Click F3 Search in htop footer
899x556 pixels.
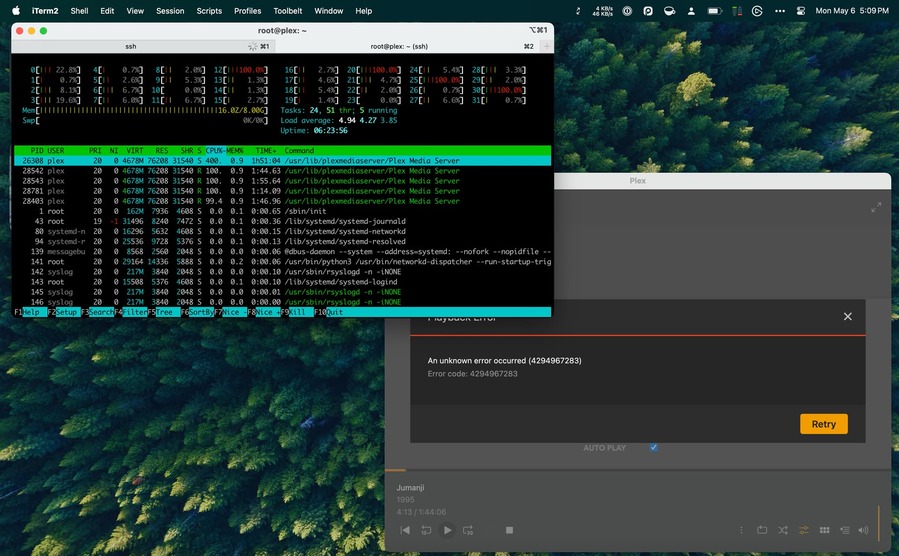click(x=97, y=312)
